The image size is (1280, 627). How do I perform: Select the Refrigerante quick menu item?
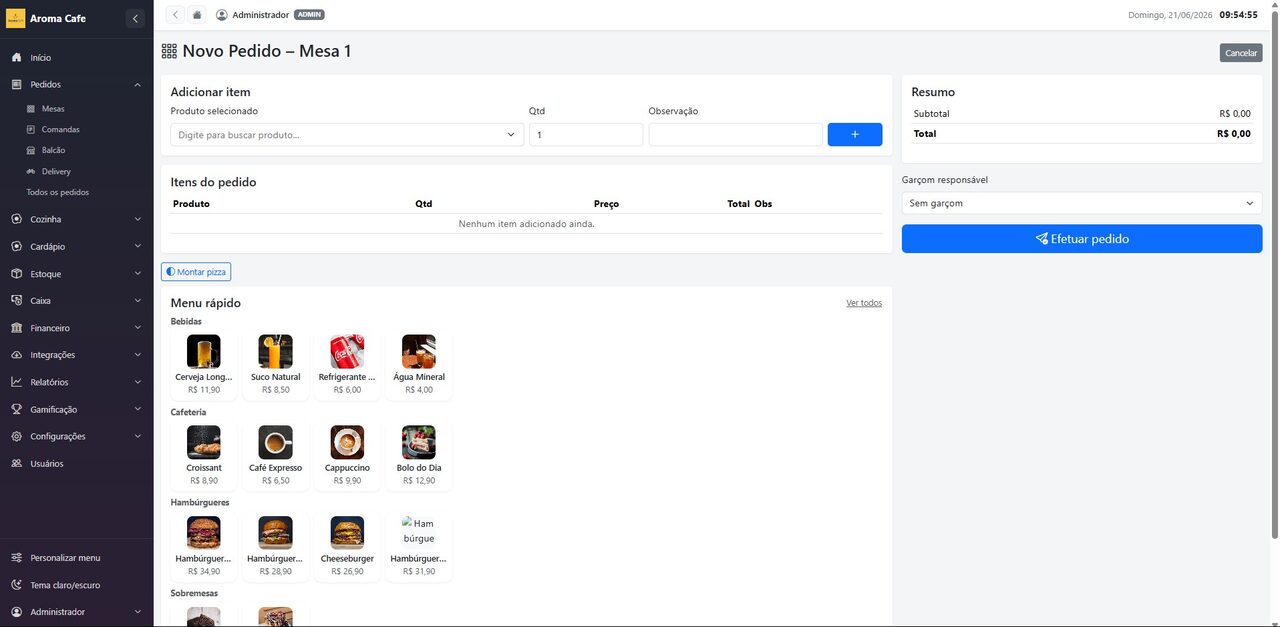(x=347, y=365)
